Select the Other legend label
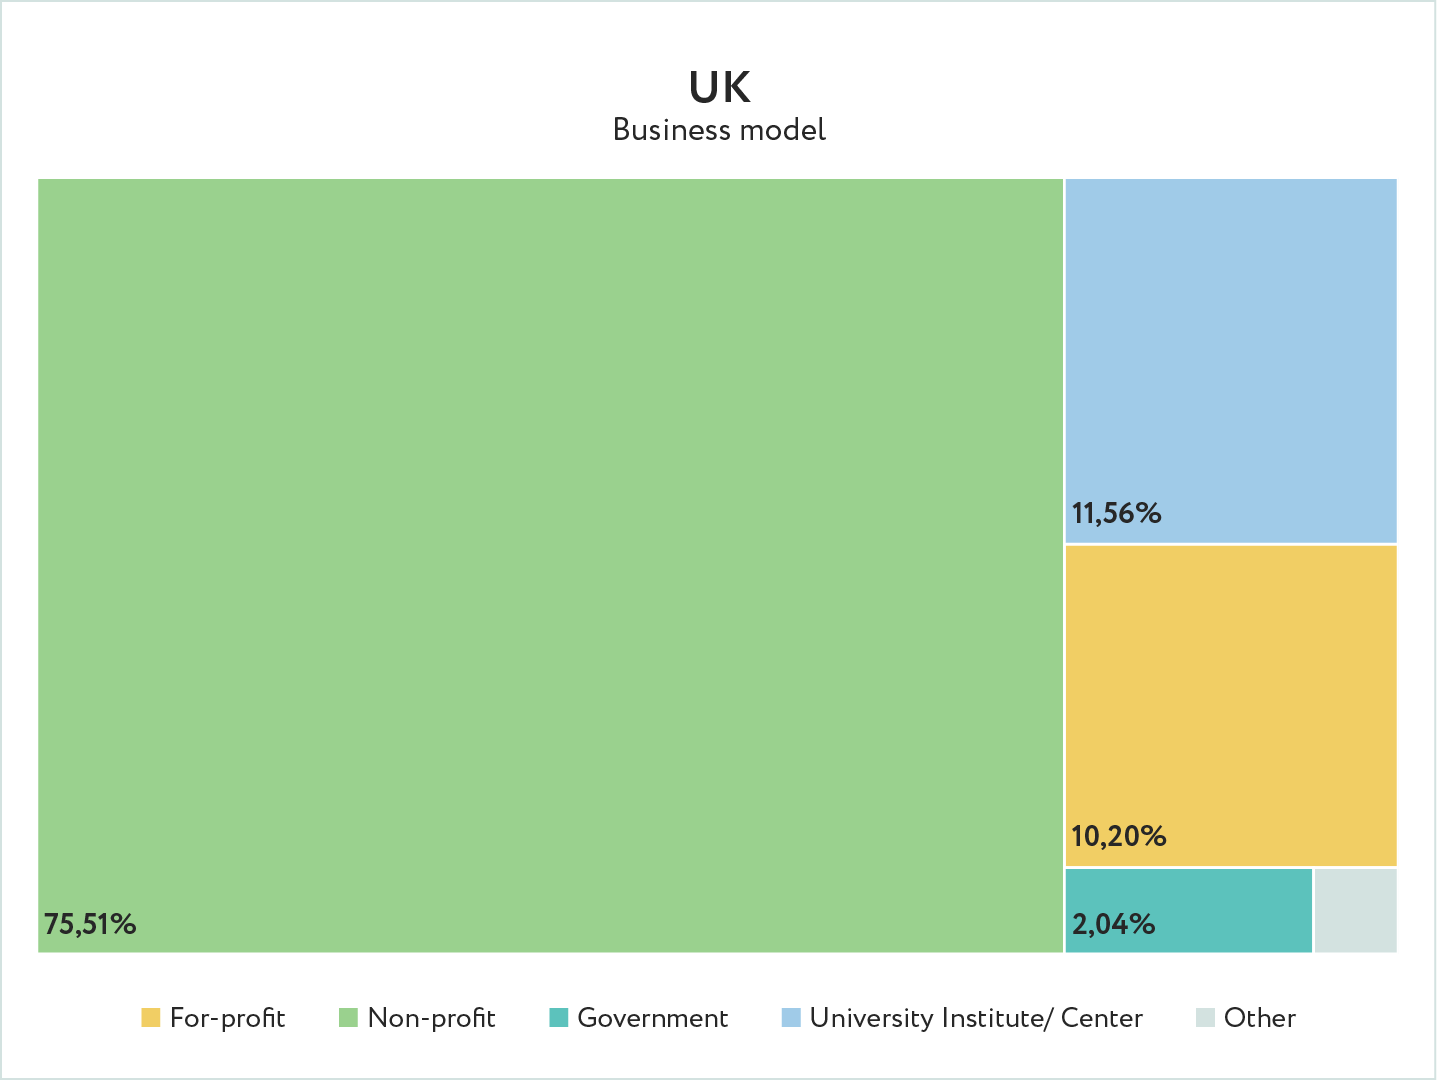The height and width of the screenshot is (1080, 1437). (1259, 1018)
